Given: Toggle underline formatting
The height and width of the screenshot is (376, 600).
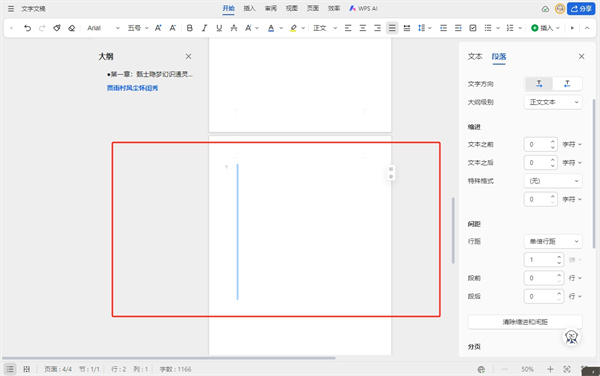Looking at the screenshot, I should click(219, 28).
